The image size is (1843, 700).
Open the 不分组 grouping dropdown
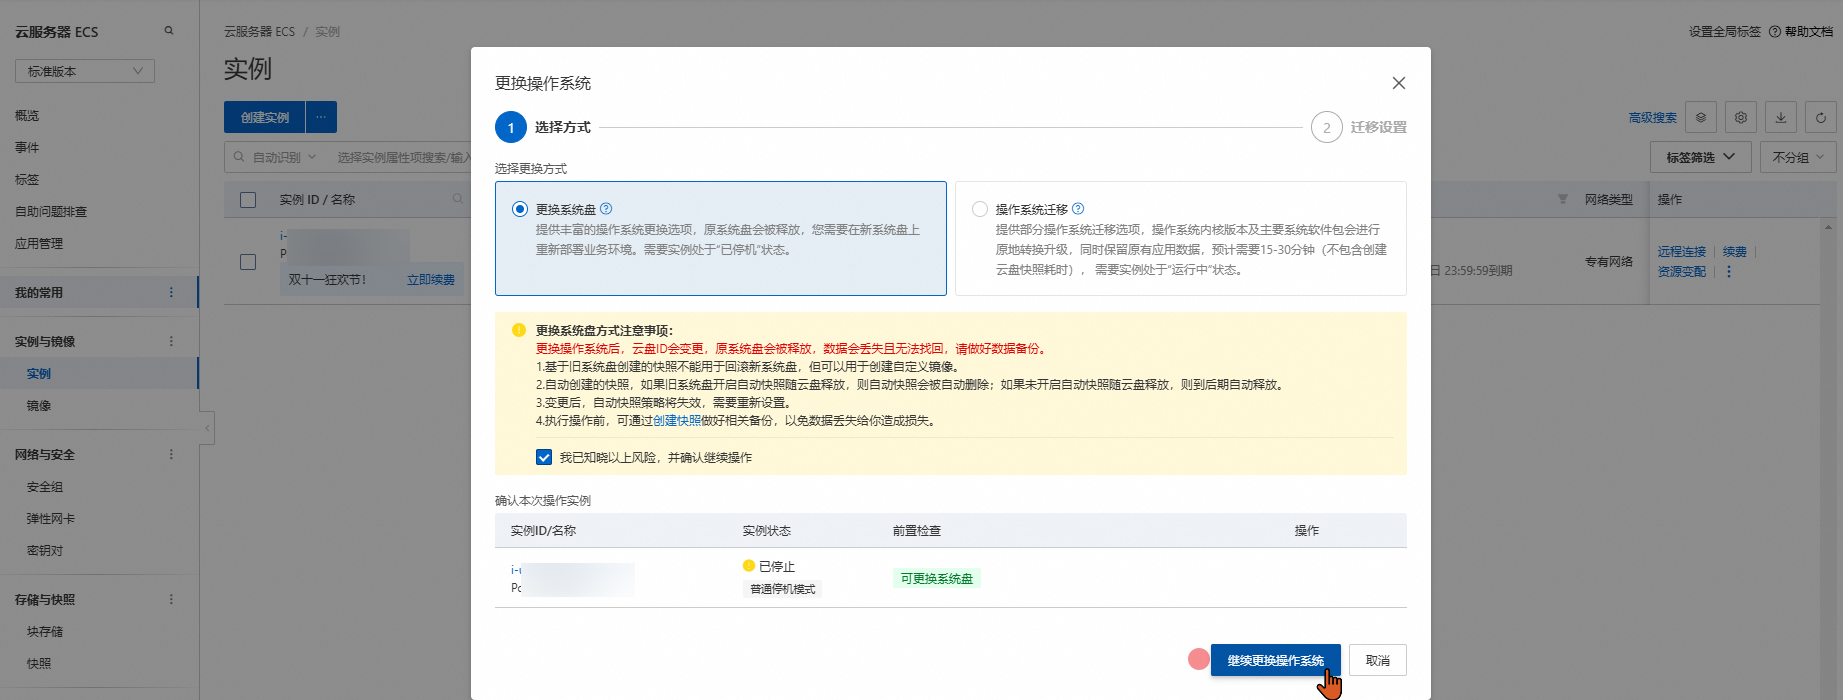point(1797,157)
